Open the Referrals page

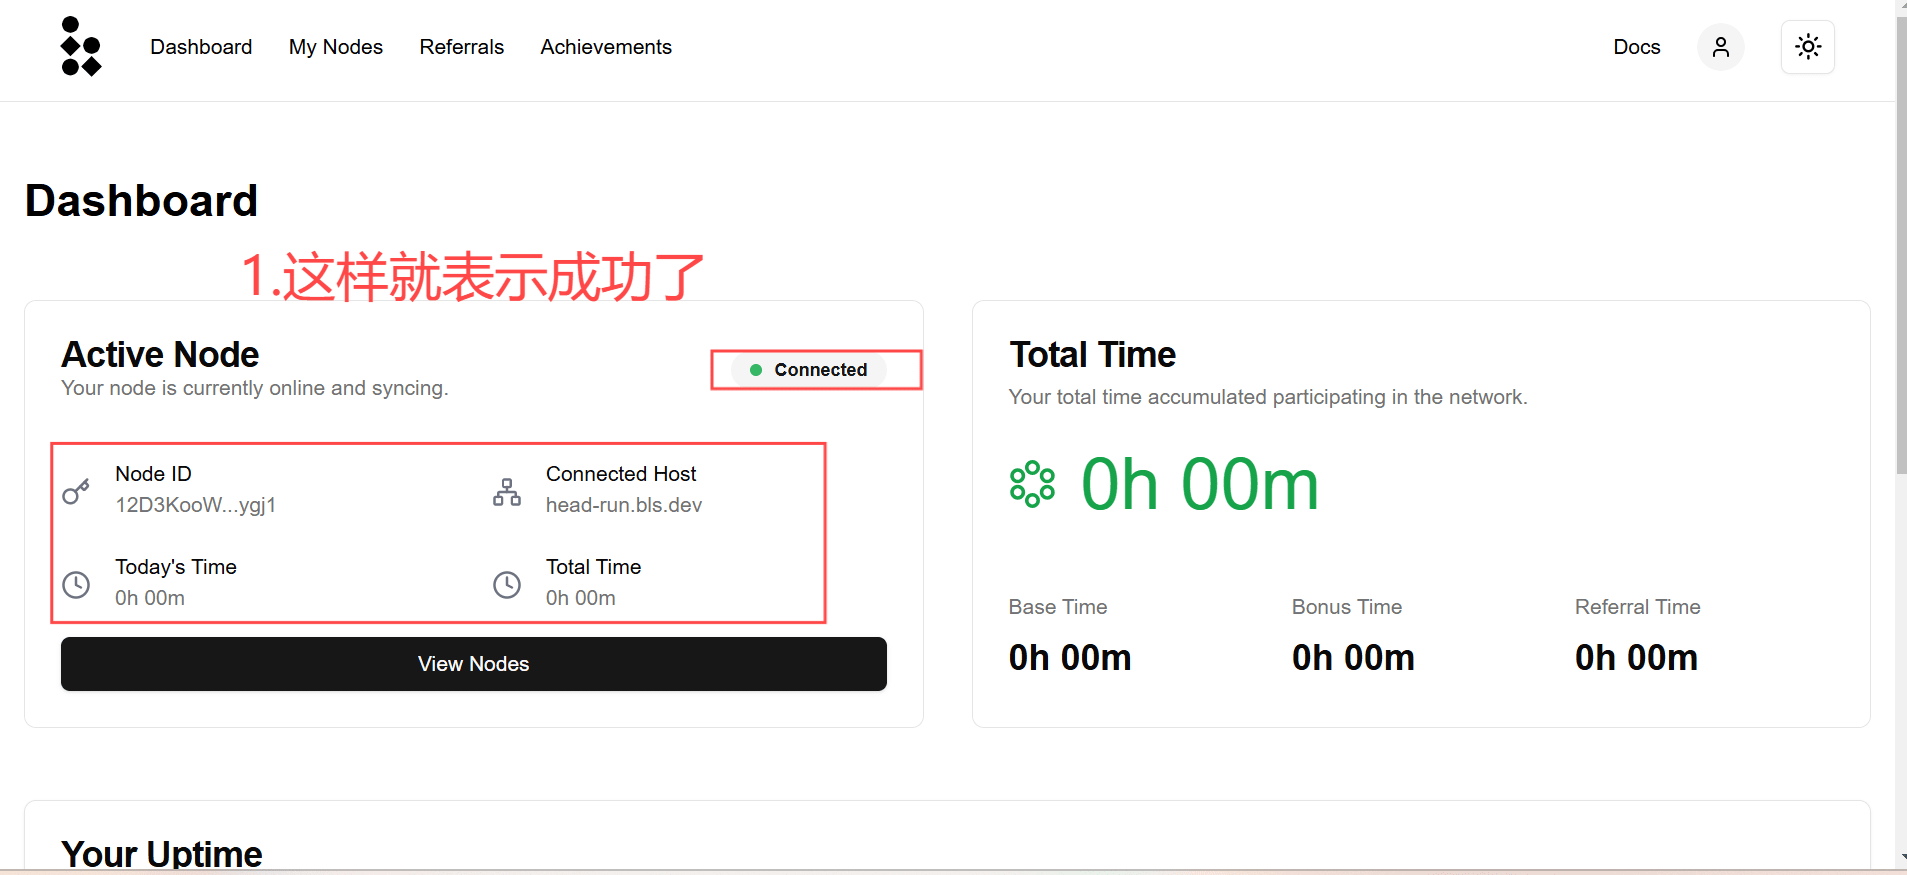point(462,47)
